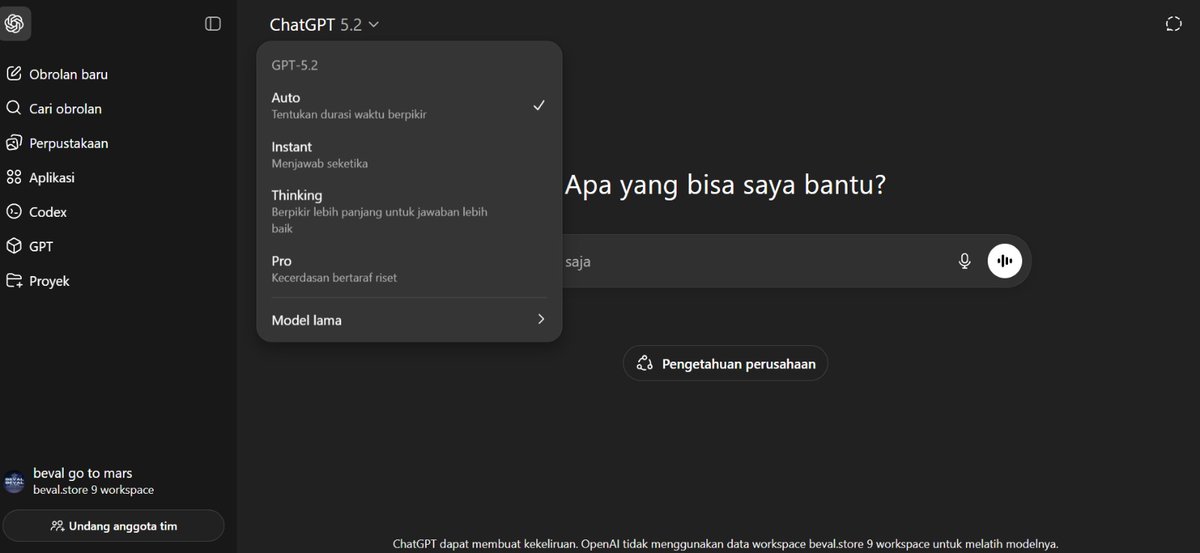1200x553 pixels.
Task: Select the Pro model option
Action: coord(409,268)
